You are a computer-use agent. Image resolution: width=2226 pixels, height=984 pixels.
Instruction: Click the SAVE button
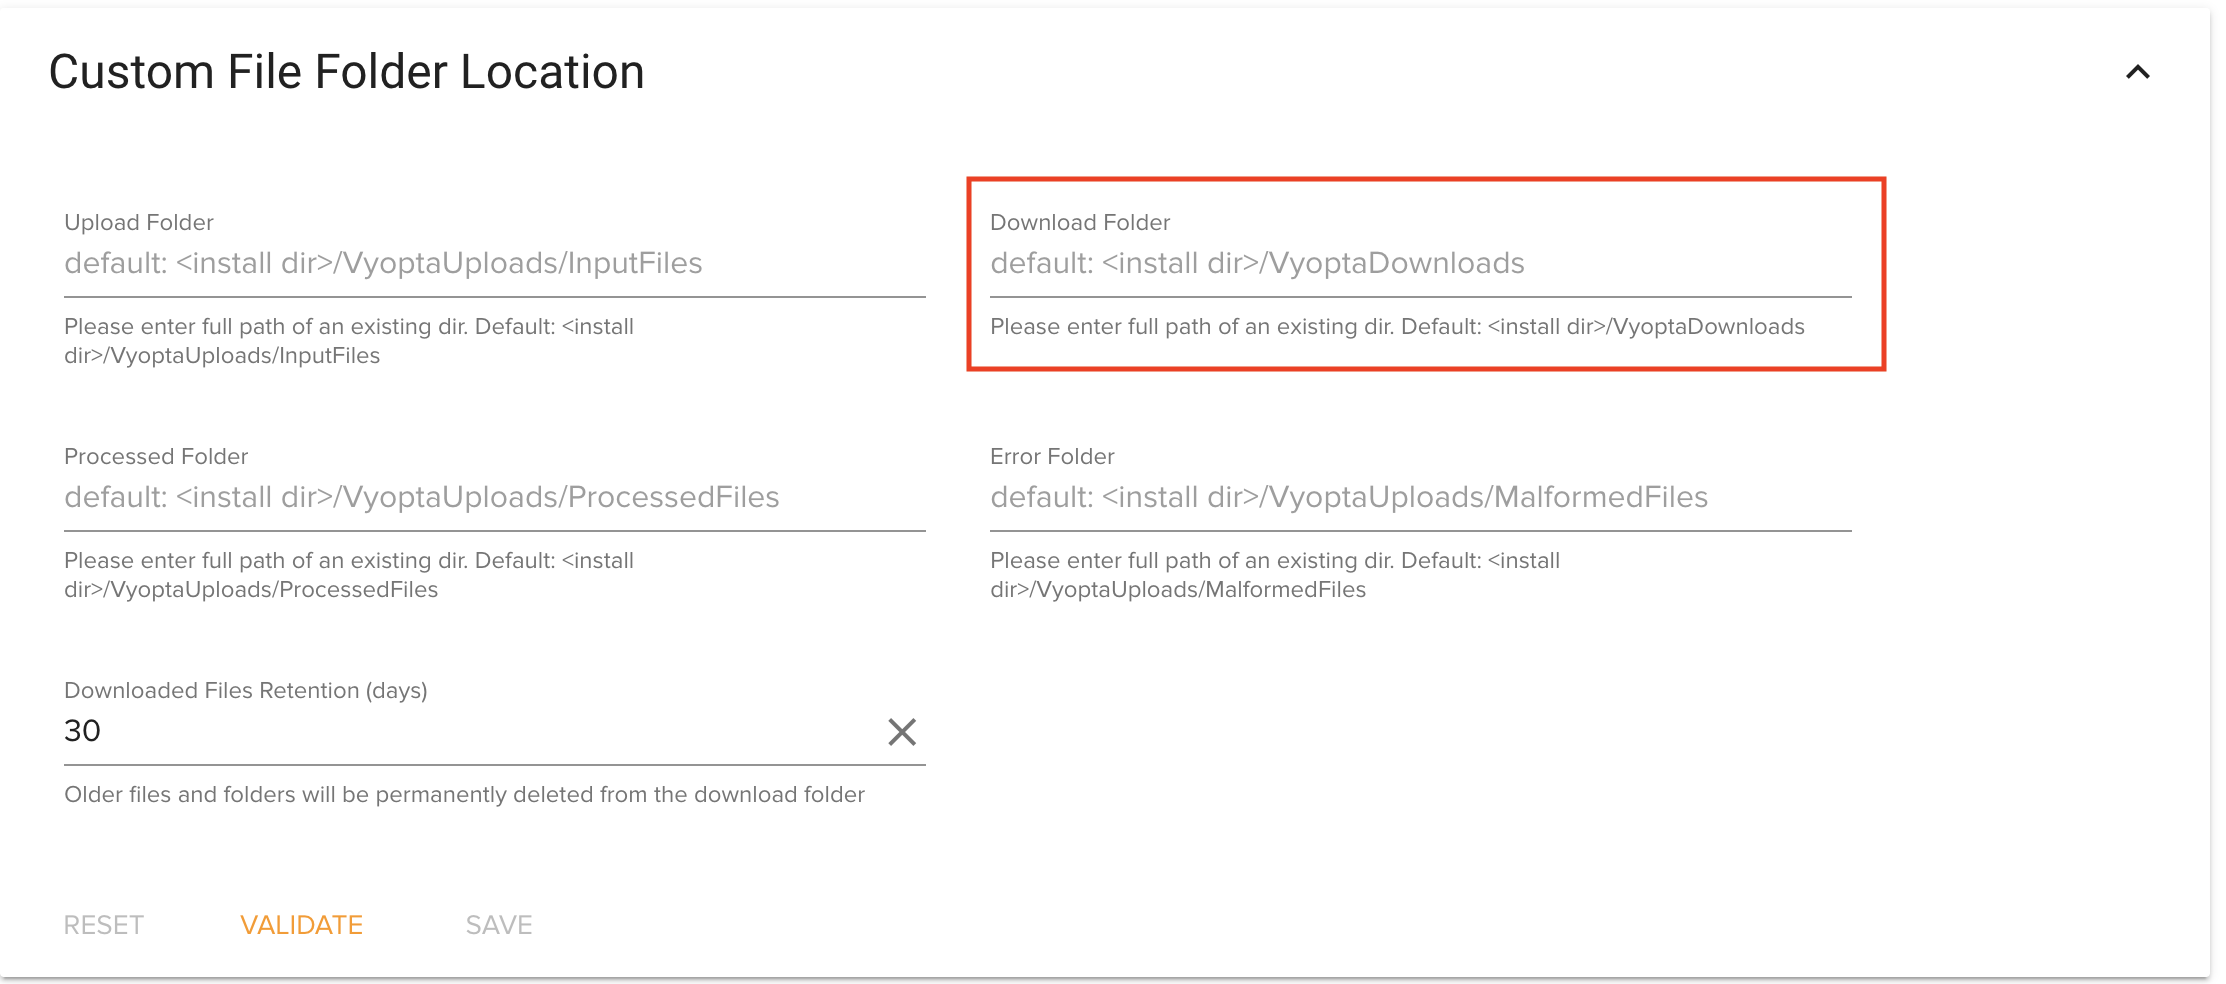pyautogui.click(x=499, y=925)
